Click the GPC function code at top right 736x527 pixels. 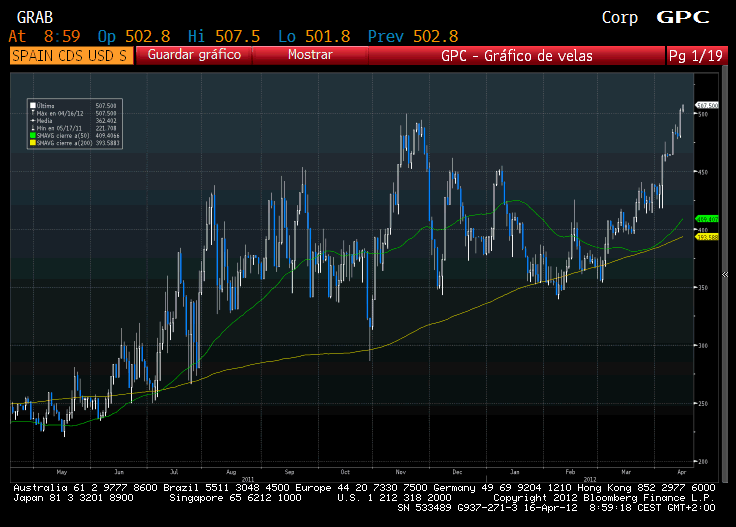(682, 17)
